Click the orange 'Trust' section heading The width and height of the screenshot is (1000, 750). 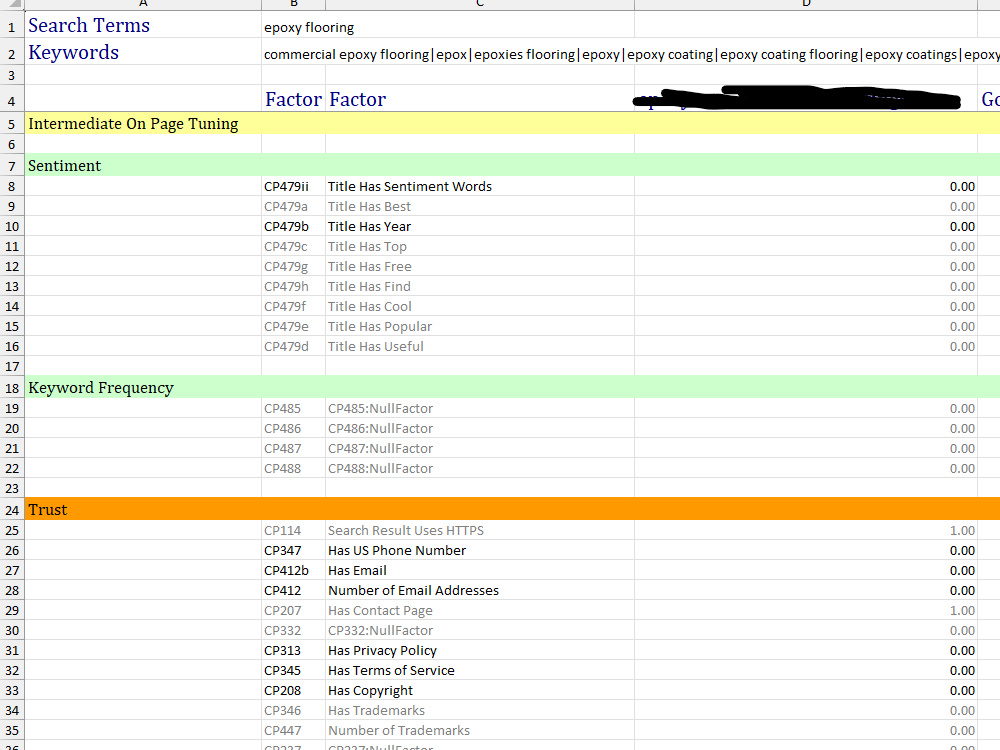143,510
